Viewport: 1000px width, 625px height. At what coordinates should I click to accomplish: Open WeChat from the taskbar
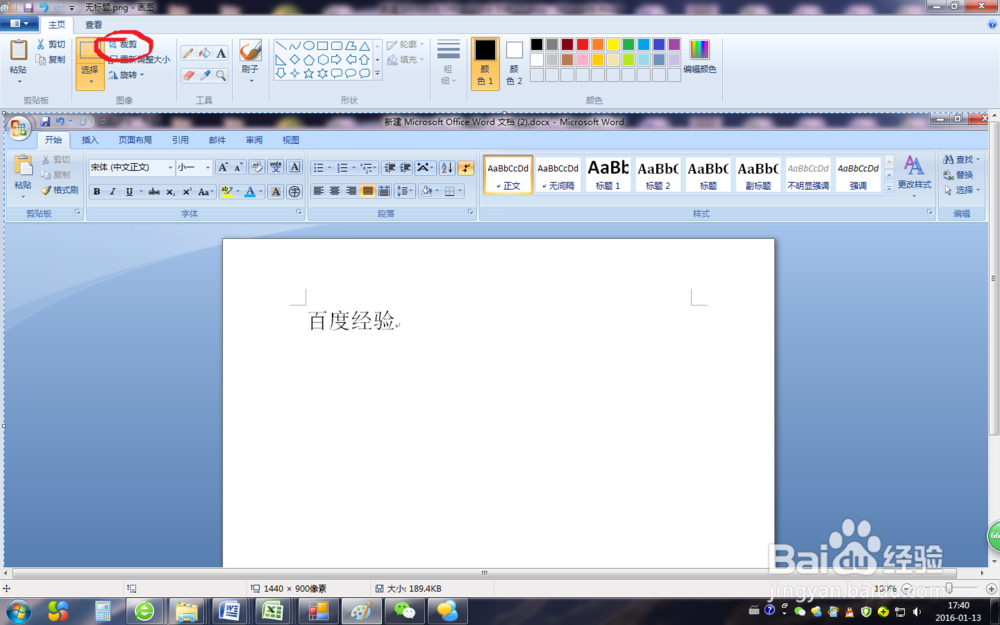tap(404, 611)
